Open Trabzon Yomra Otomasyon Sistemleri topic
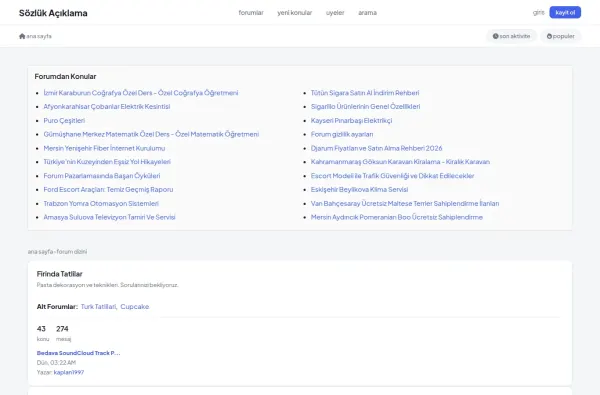 tap(101, 203)
